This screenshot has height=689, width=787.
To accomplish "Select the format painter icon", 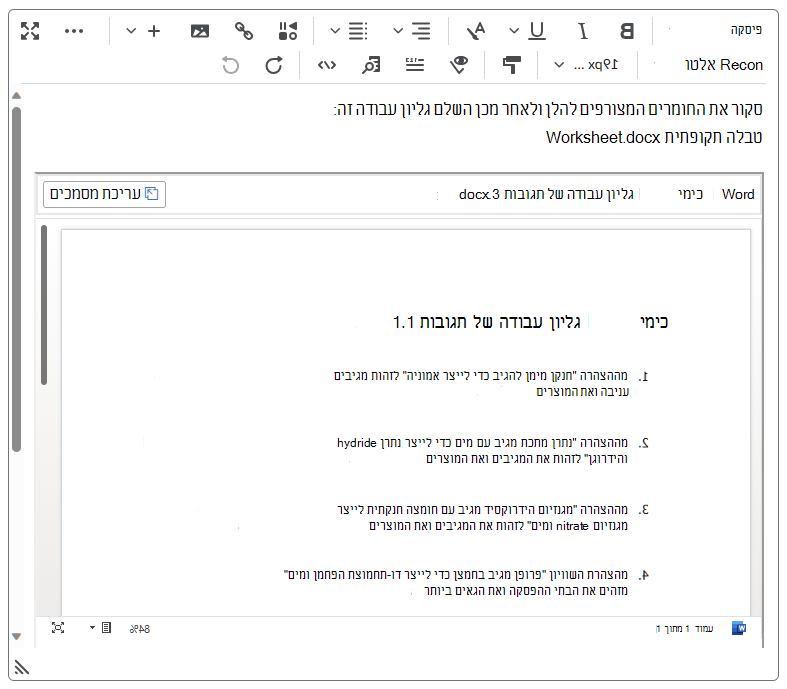I will click(x=511, y=65).
